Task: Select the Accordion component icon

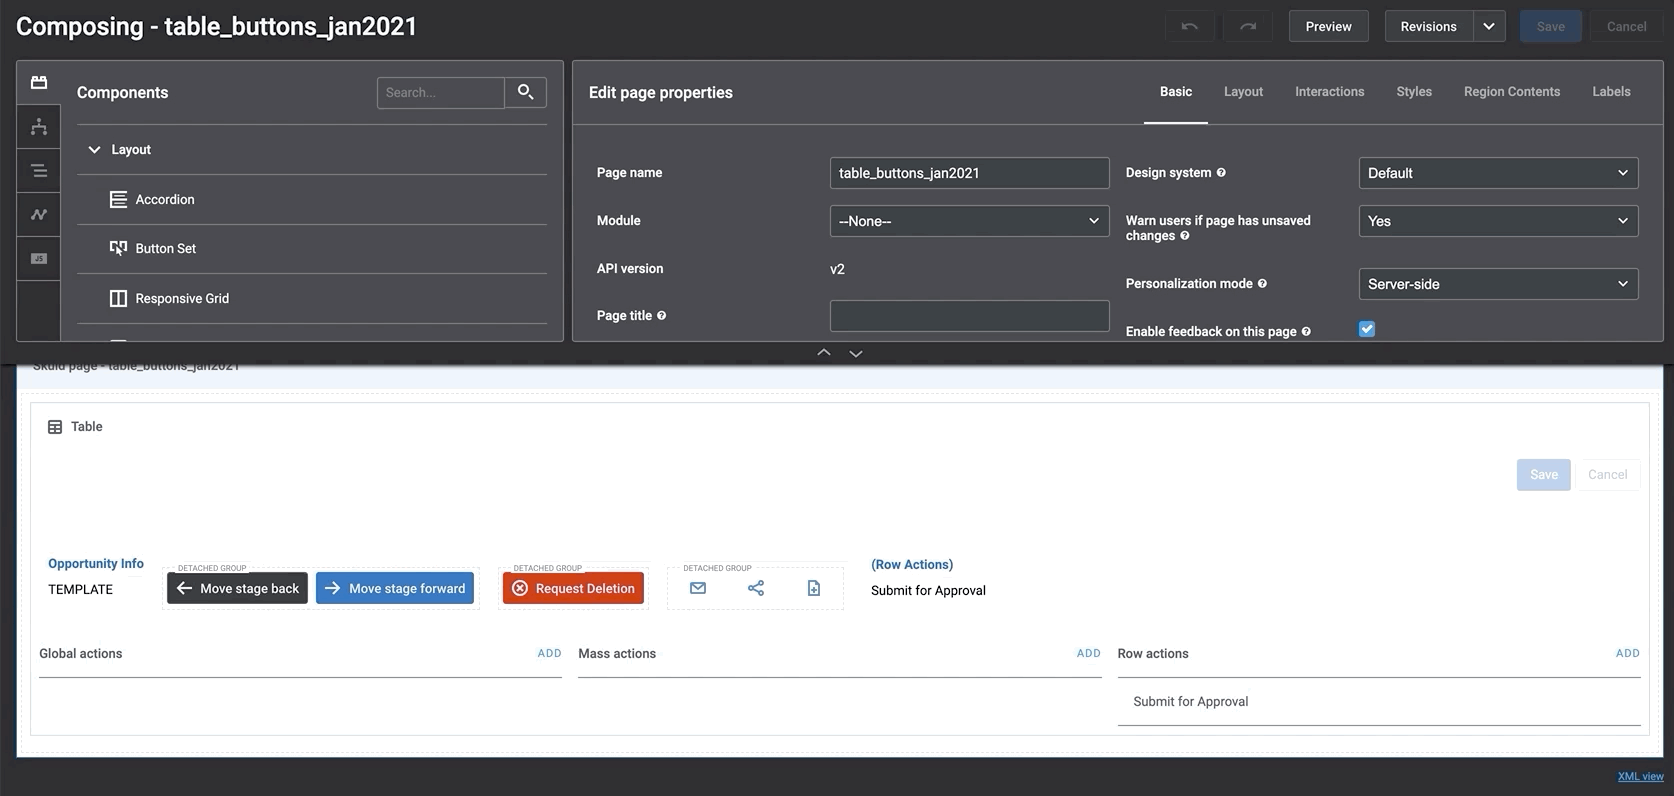Action: (118, 199)
